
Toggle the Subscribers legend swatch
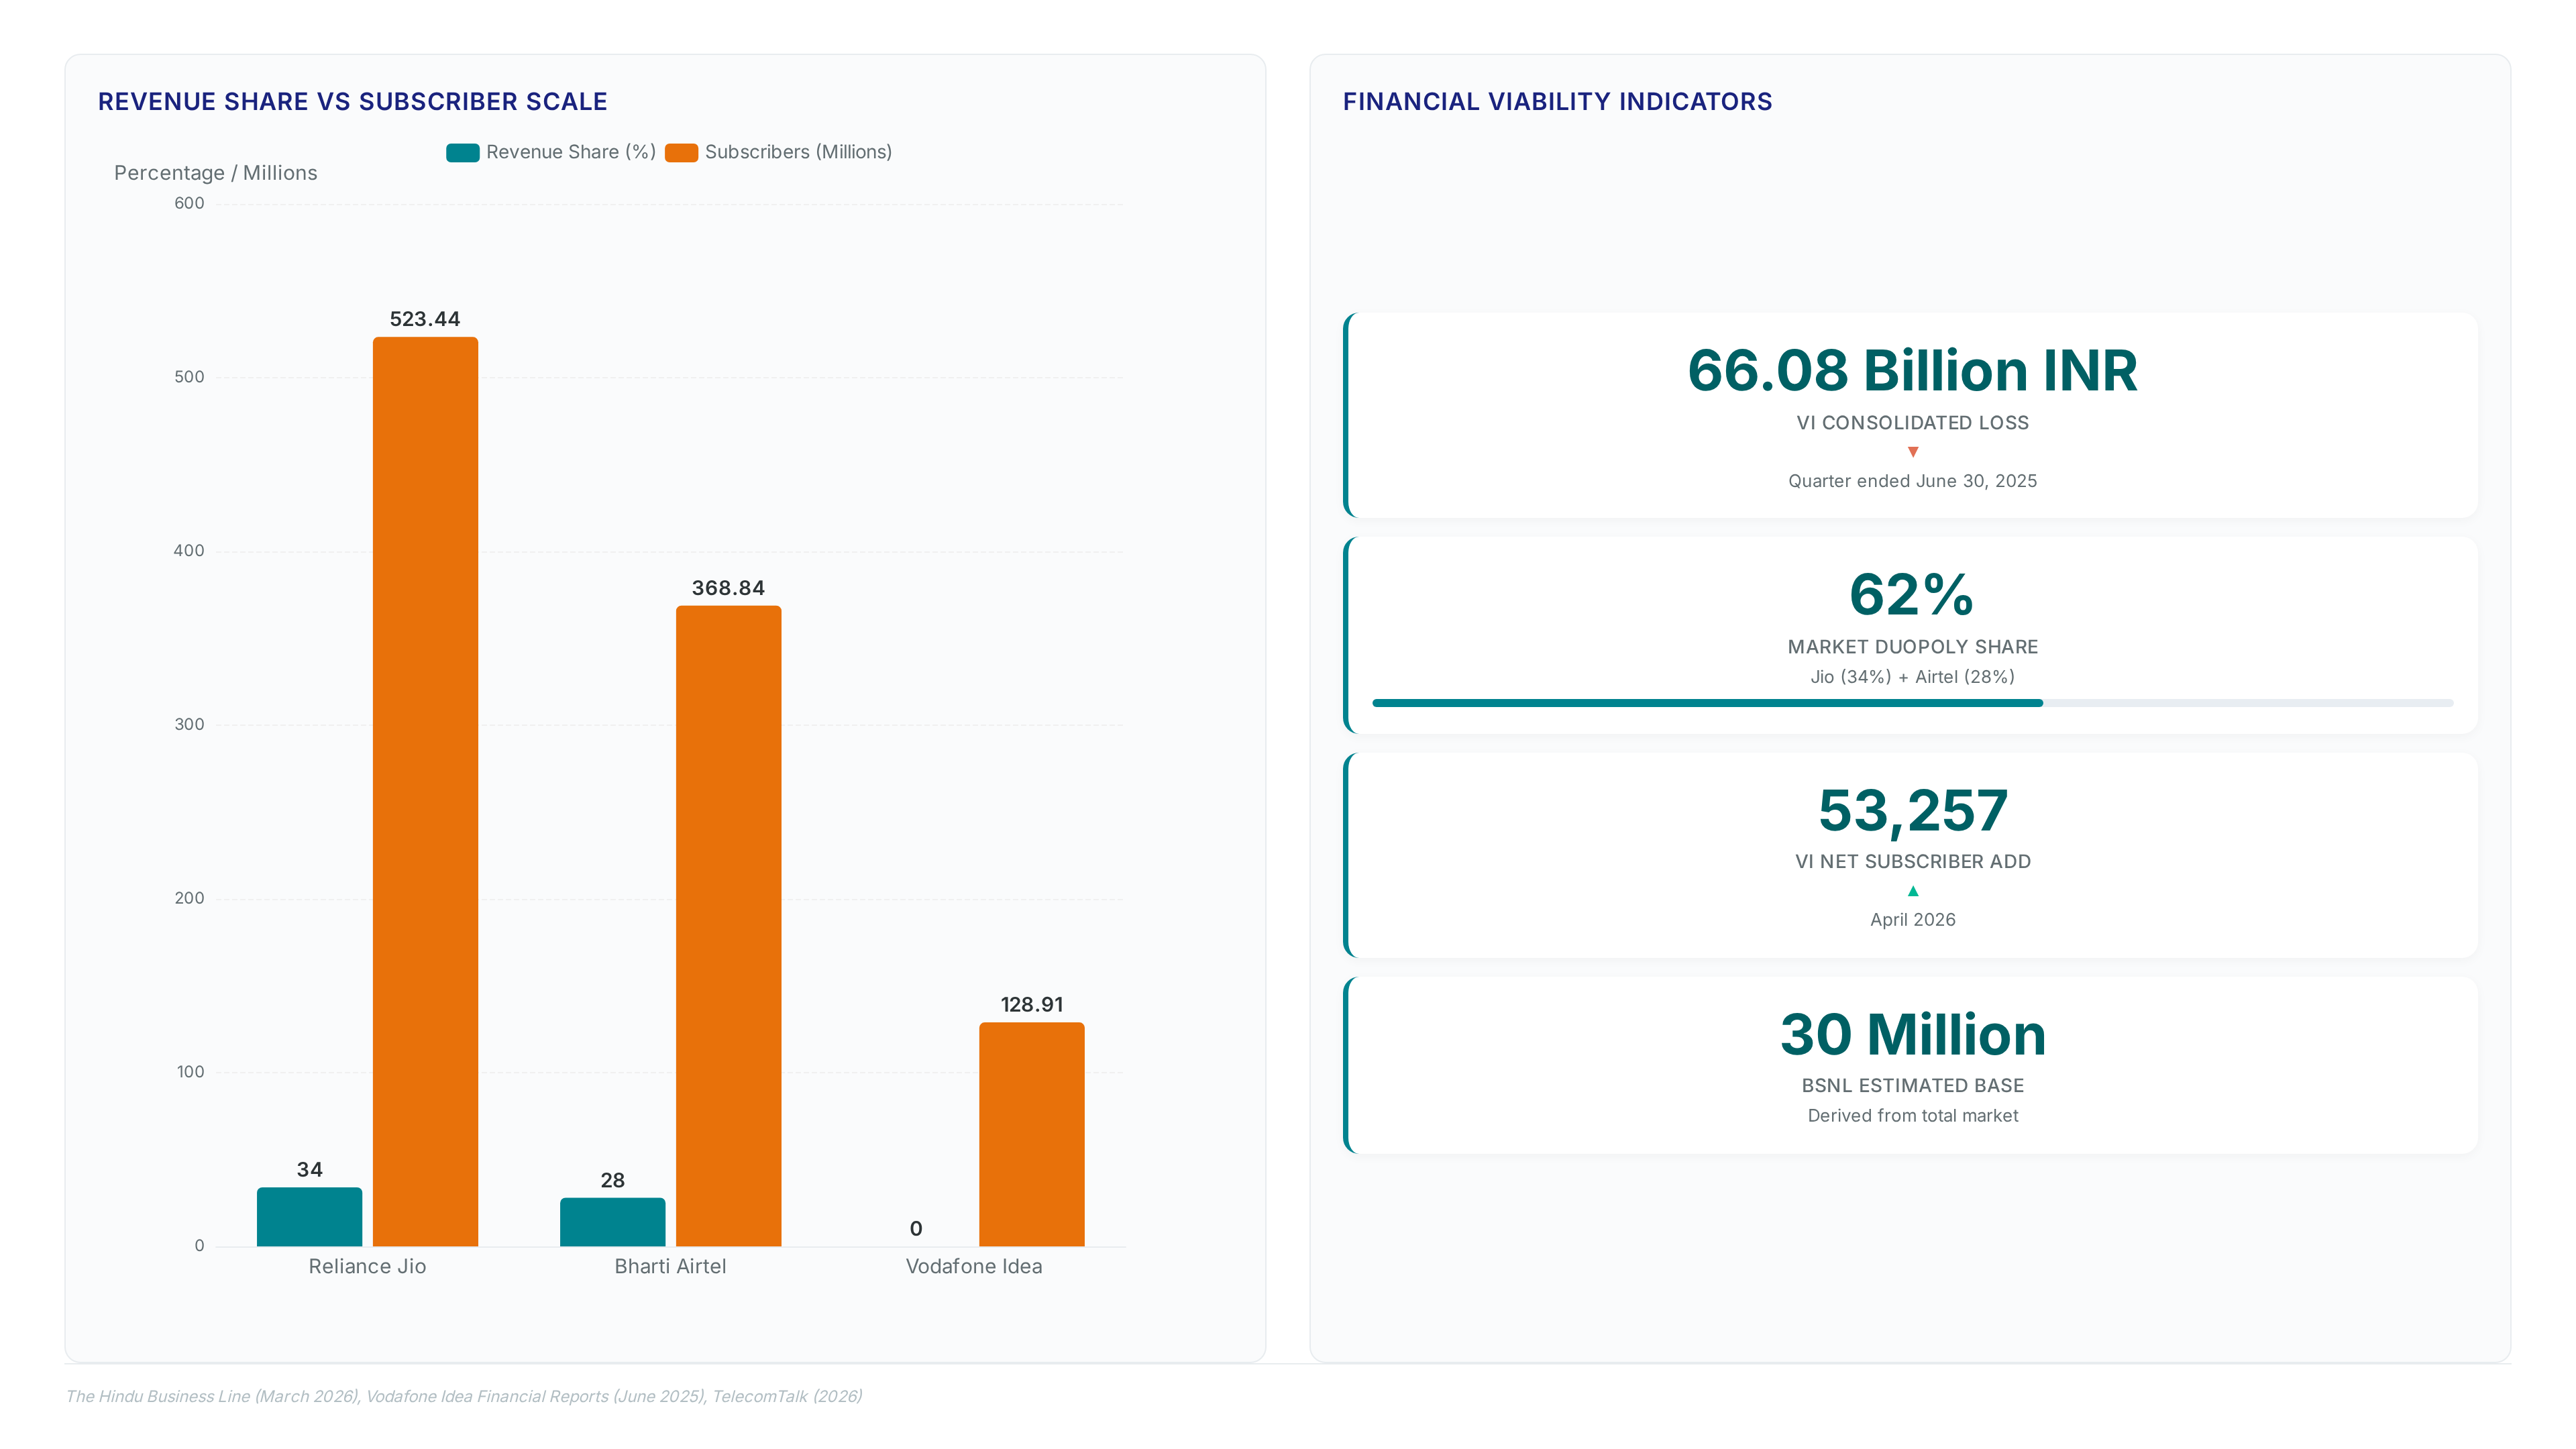(x=681, y=152)
